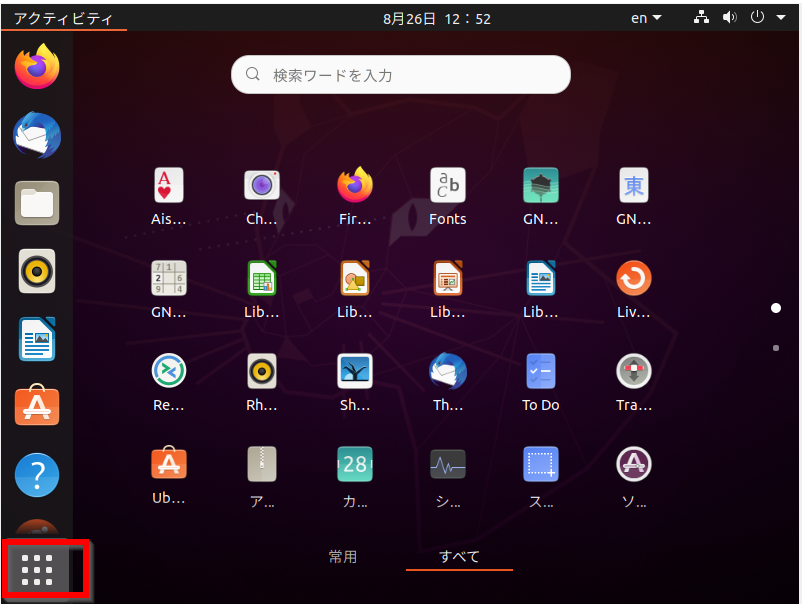The image size is (802, 604).
Task: Switch to the 常用 tab
Action: coord(343,556)
